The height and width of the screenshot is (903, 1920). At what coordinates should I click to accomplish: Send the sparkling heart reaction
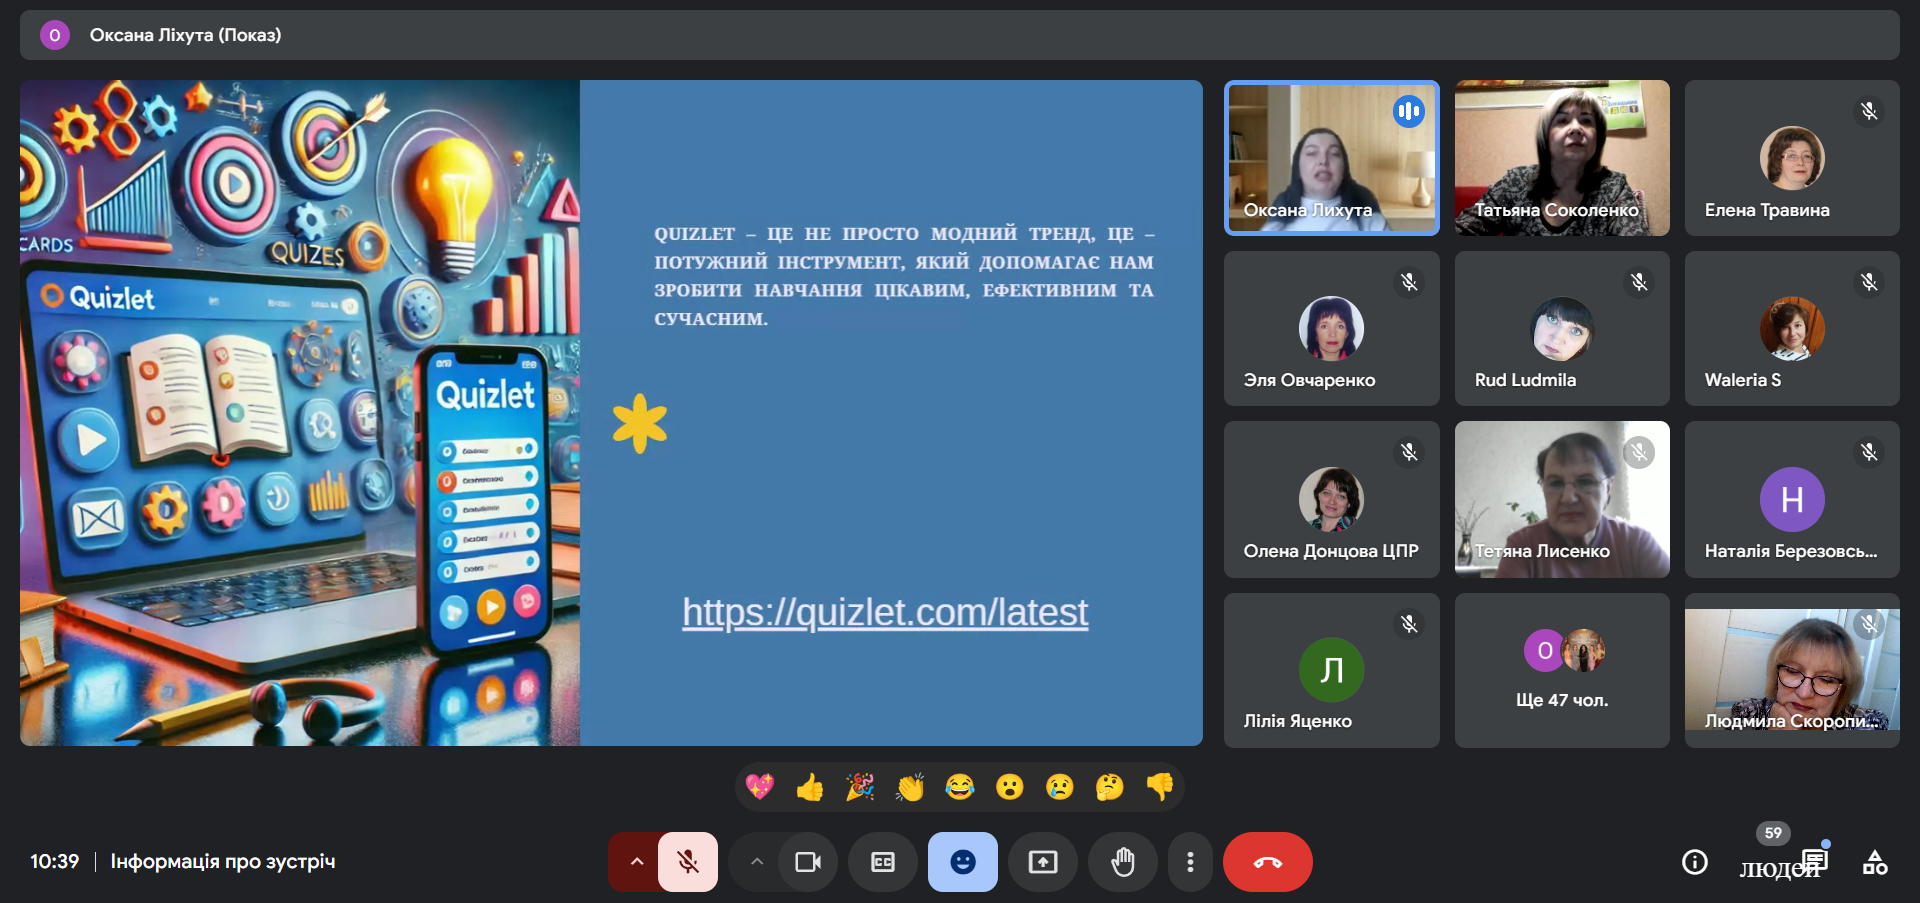[x=760, y=787]
